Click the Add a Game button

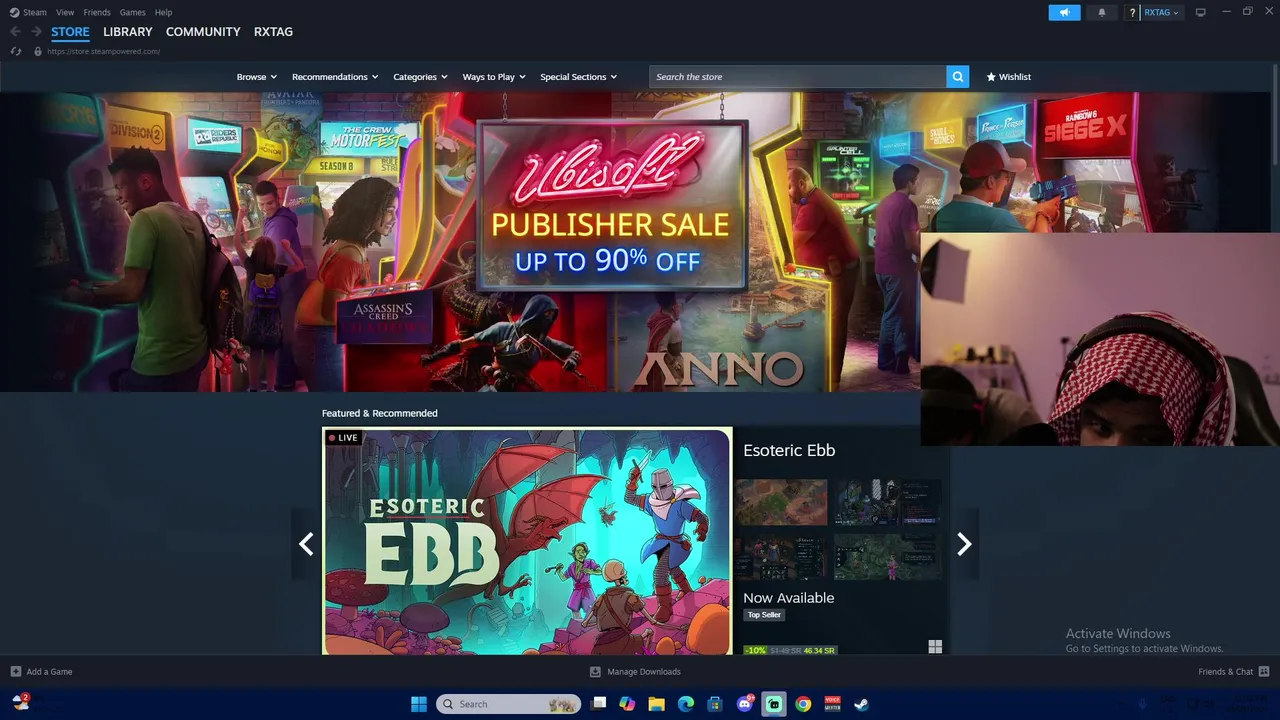pyautogui.click(x=41, y=672)
